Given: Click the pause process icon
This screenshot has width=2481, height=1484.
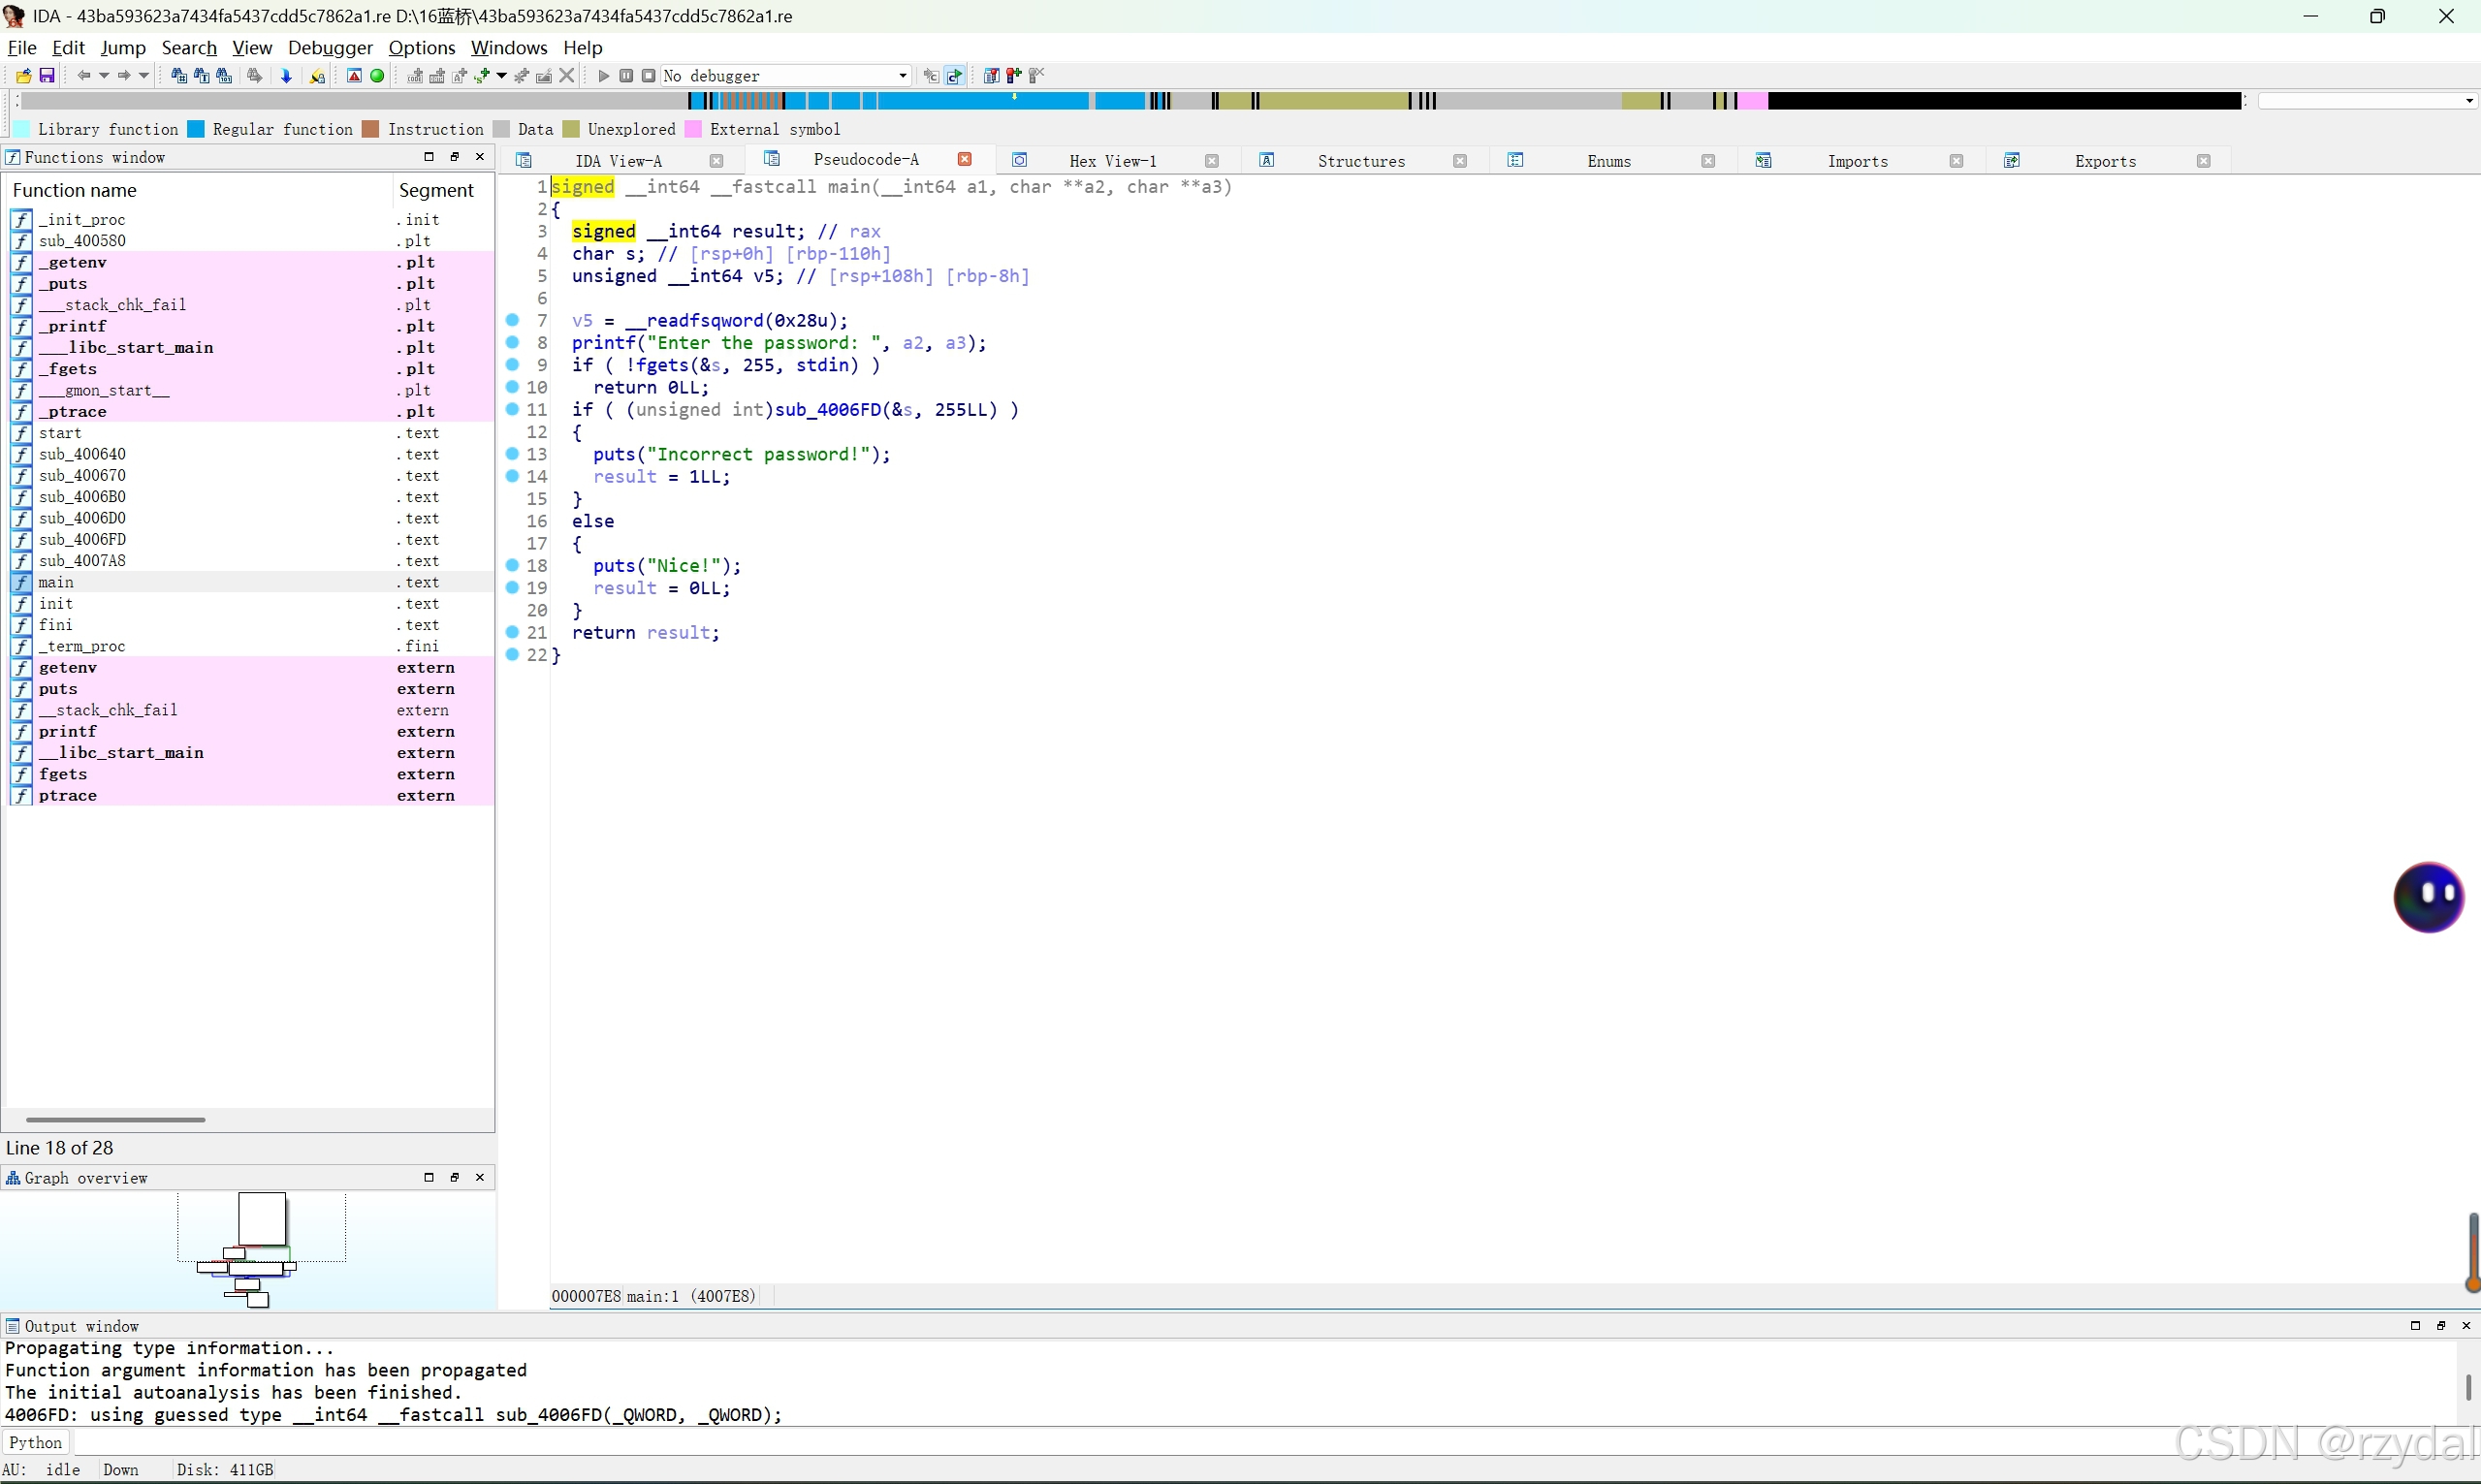Looking at the screenshot, I should (x=626, y=76).
